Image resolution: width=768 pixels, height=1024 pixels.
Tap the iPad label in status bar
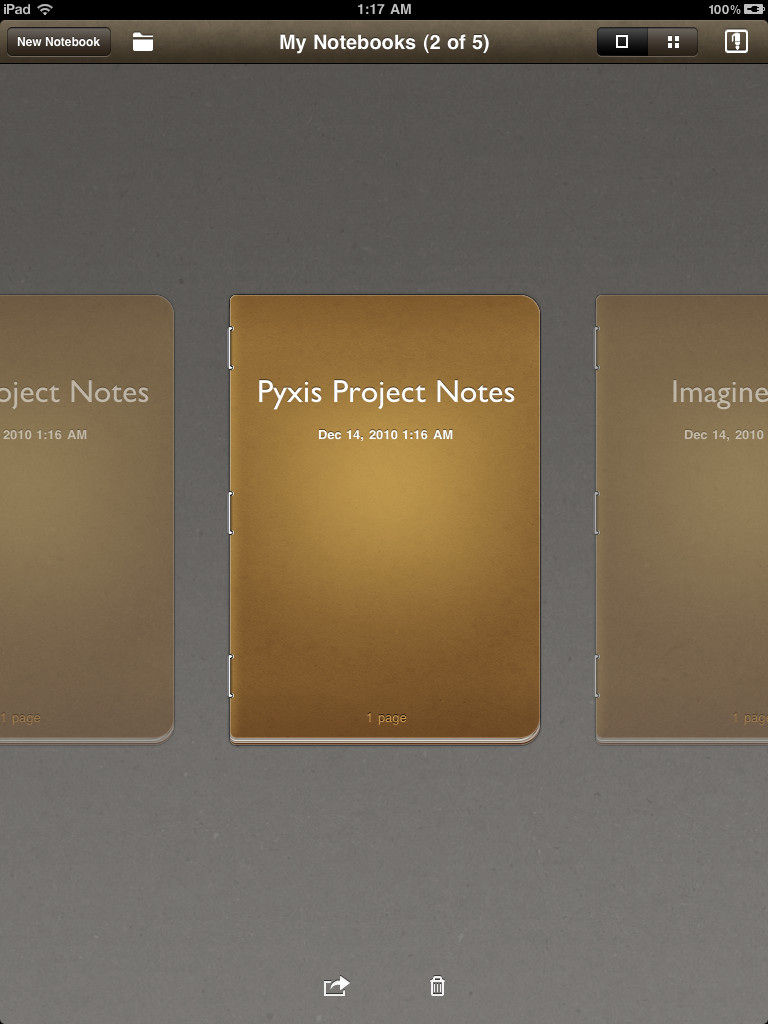tap(17, 9)
